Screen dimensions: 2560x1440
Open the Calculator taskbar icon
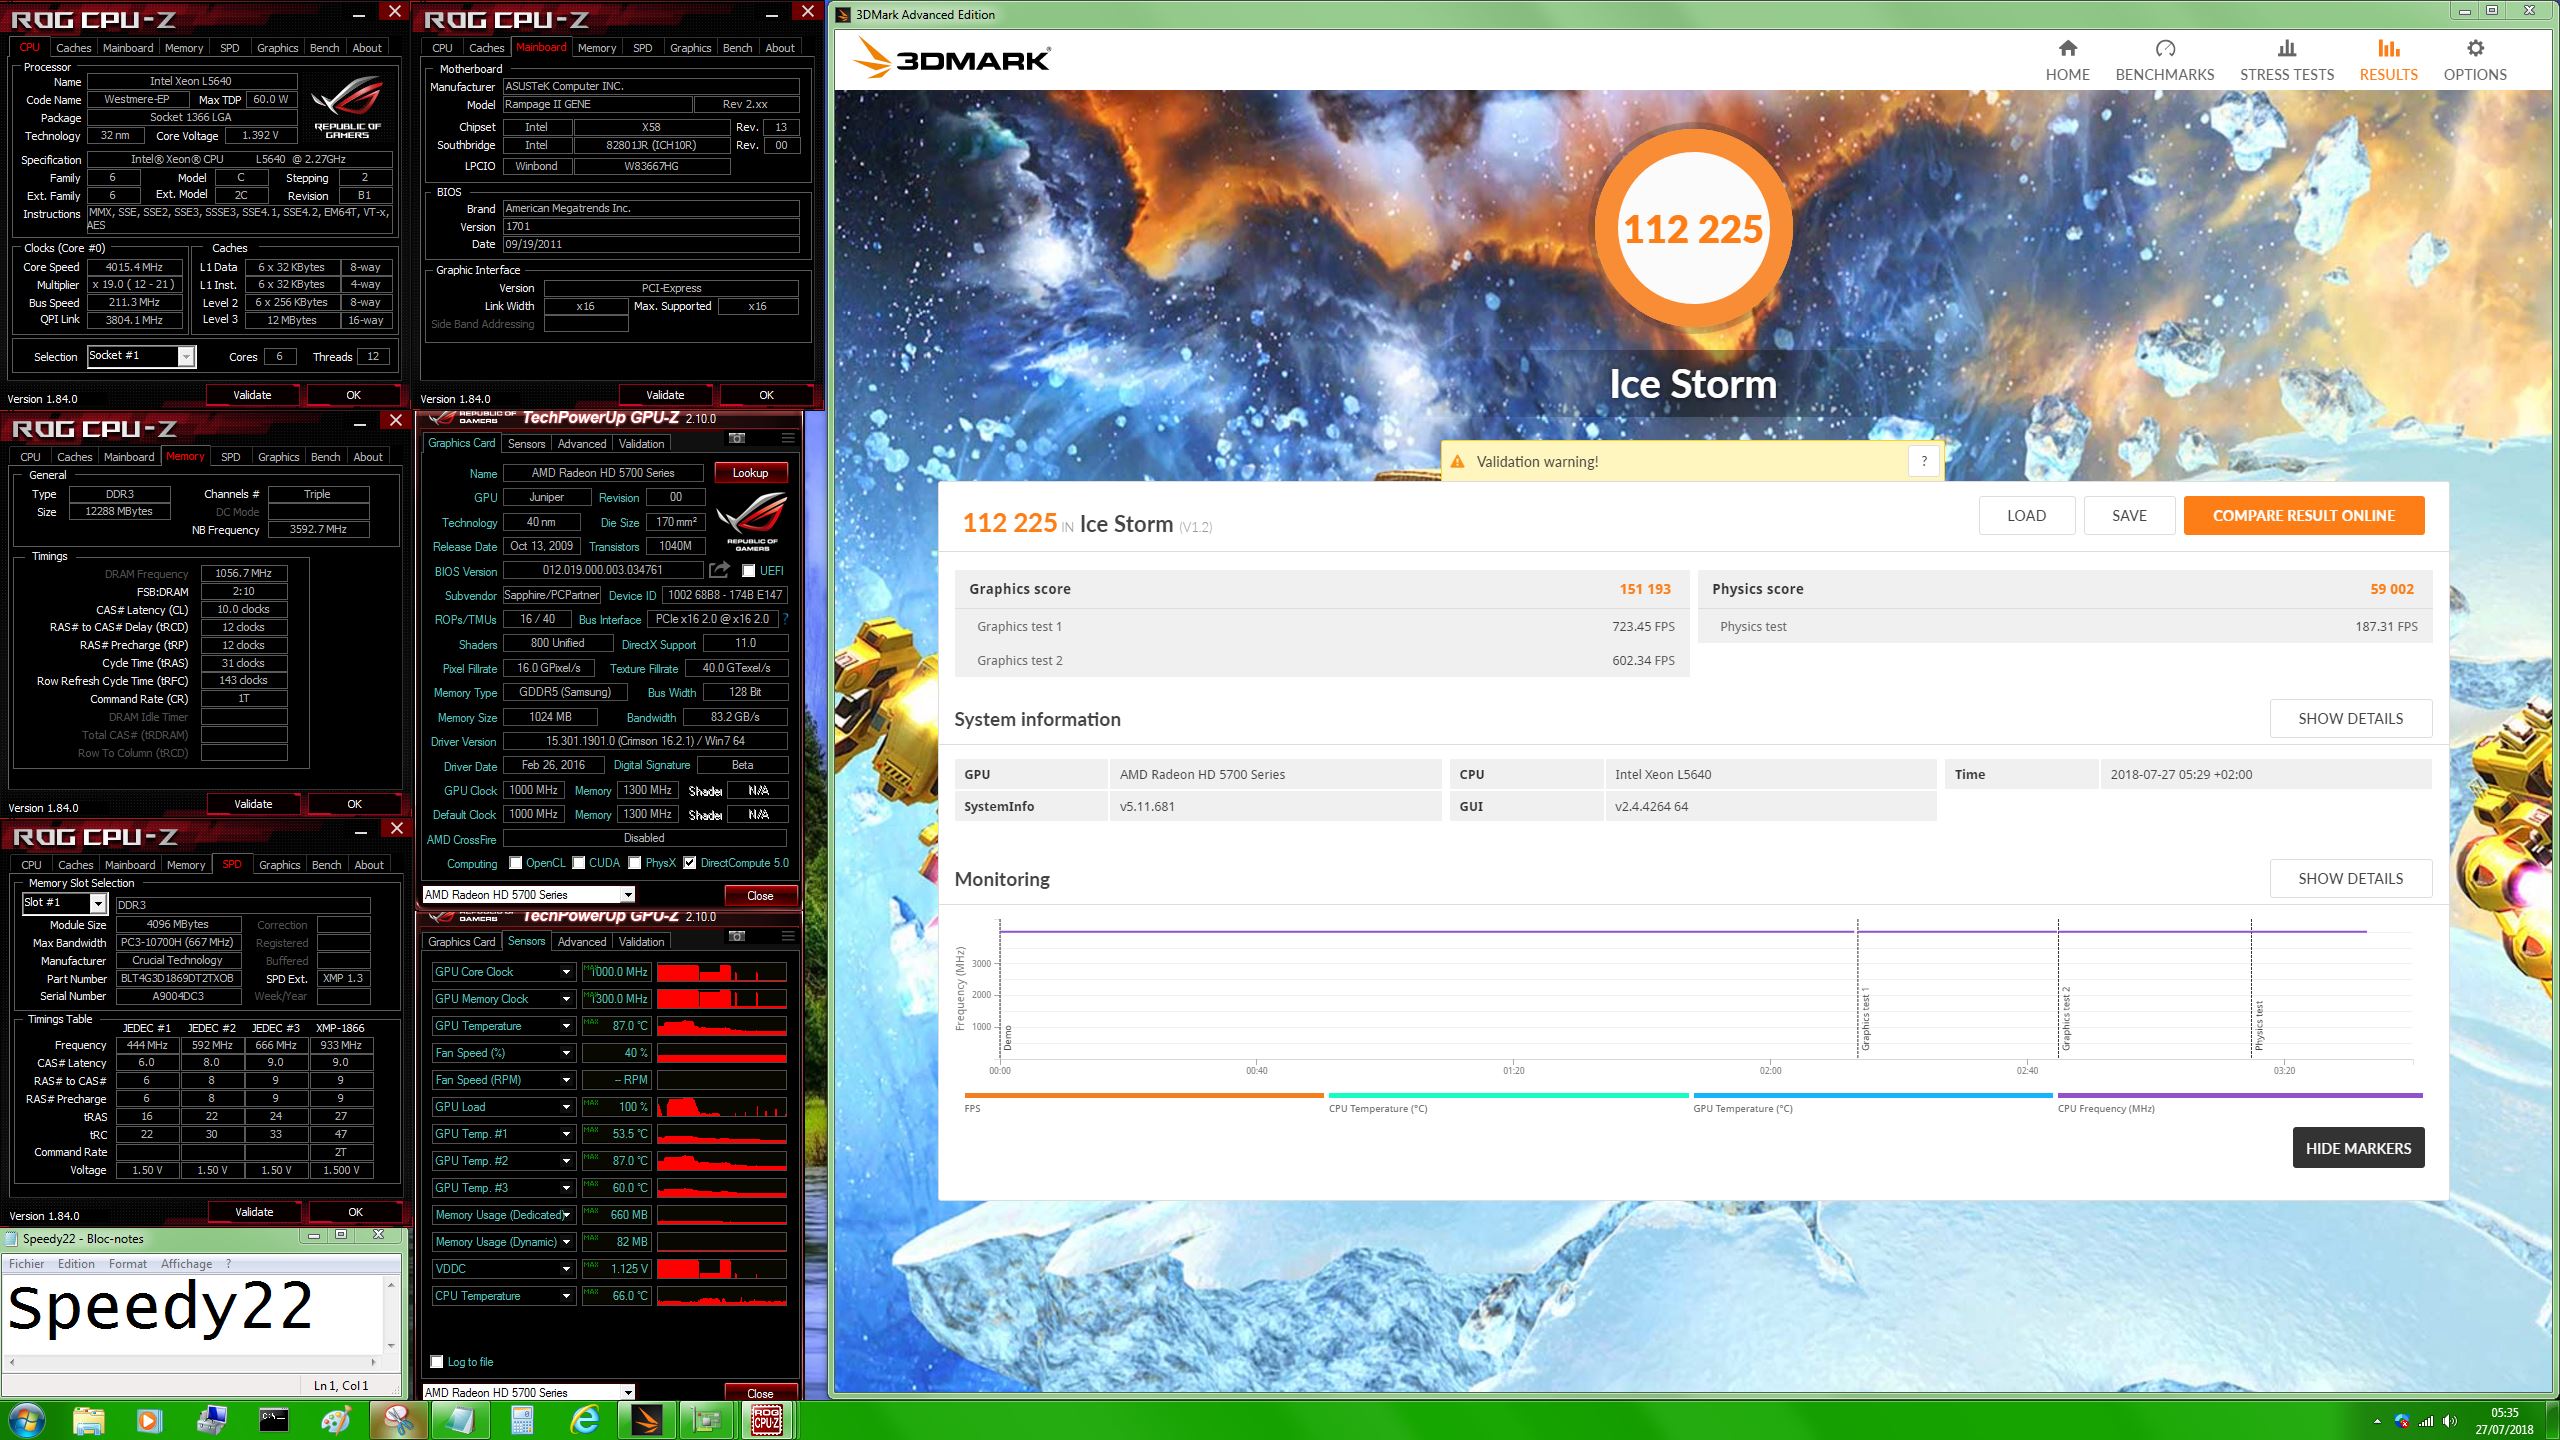point(522,1420)
